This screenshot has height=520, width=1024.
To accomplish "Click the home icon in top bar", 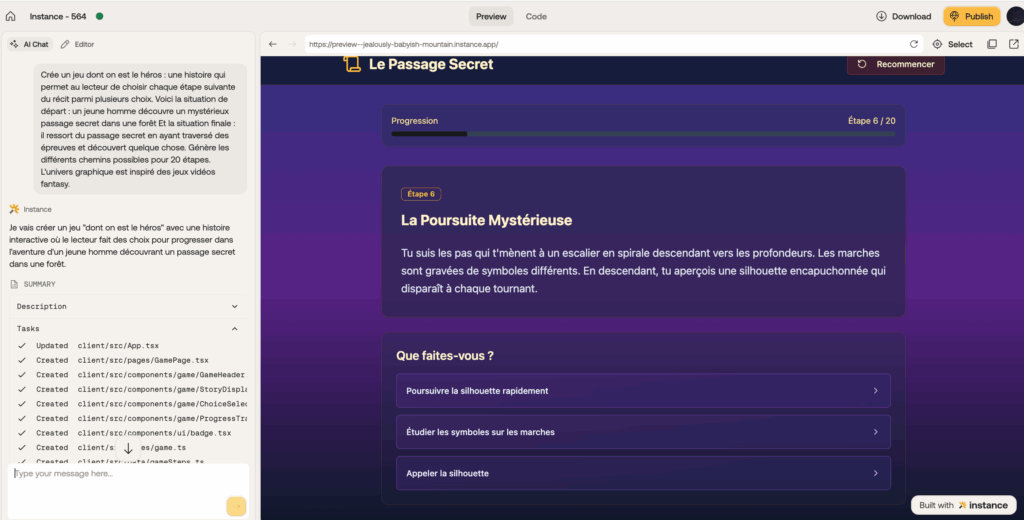I will (11, 16).
